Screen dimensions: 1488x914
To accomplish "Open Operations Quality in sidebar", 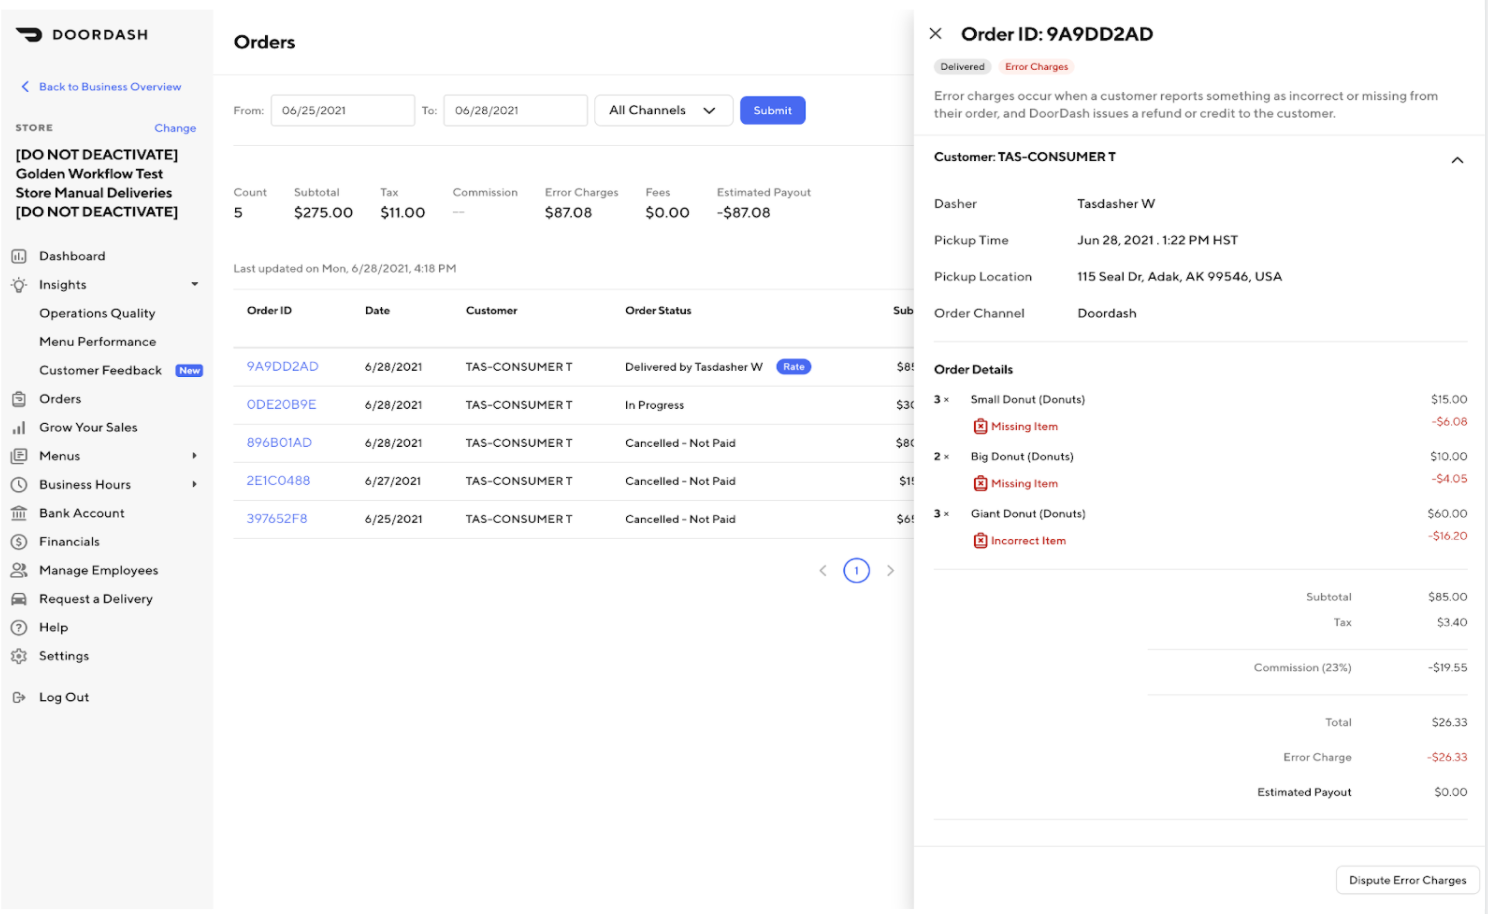I will [97, 314].
